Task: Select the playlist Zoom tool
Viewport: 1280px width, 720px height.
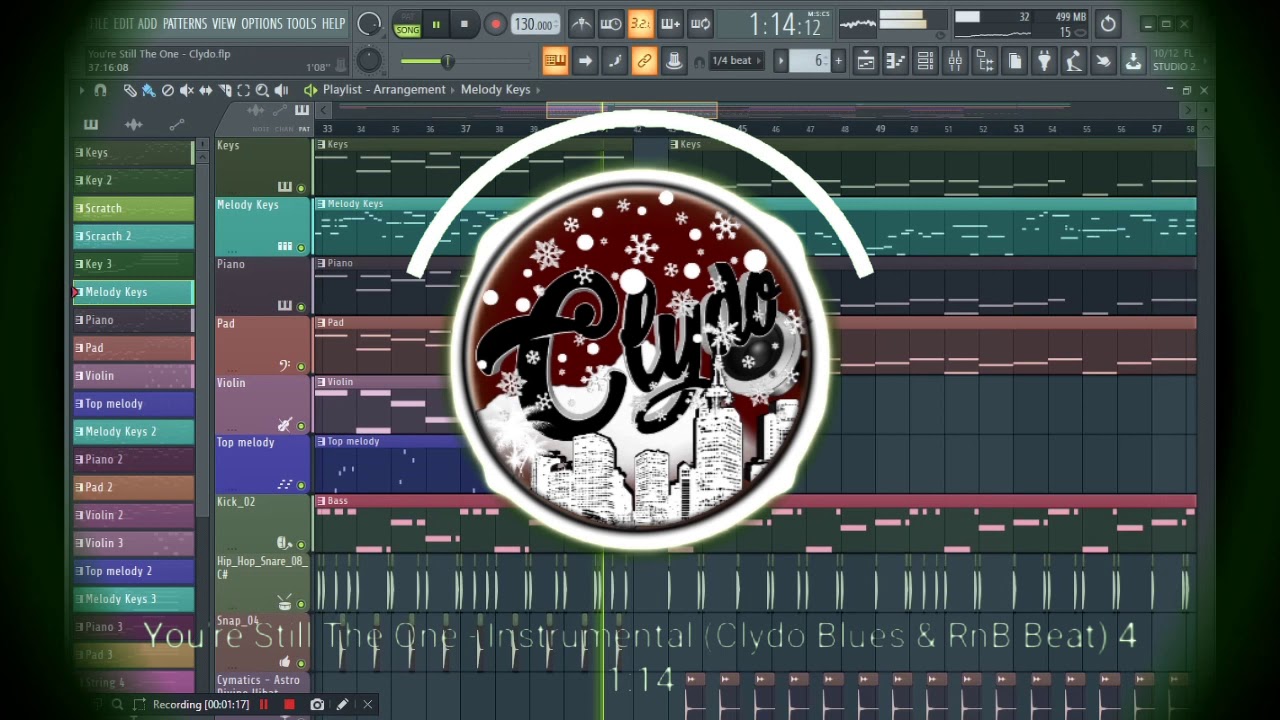Action: 262,90
